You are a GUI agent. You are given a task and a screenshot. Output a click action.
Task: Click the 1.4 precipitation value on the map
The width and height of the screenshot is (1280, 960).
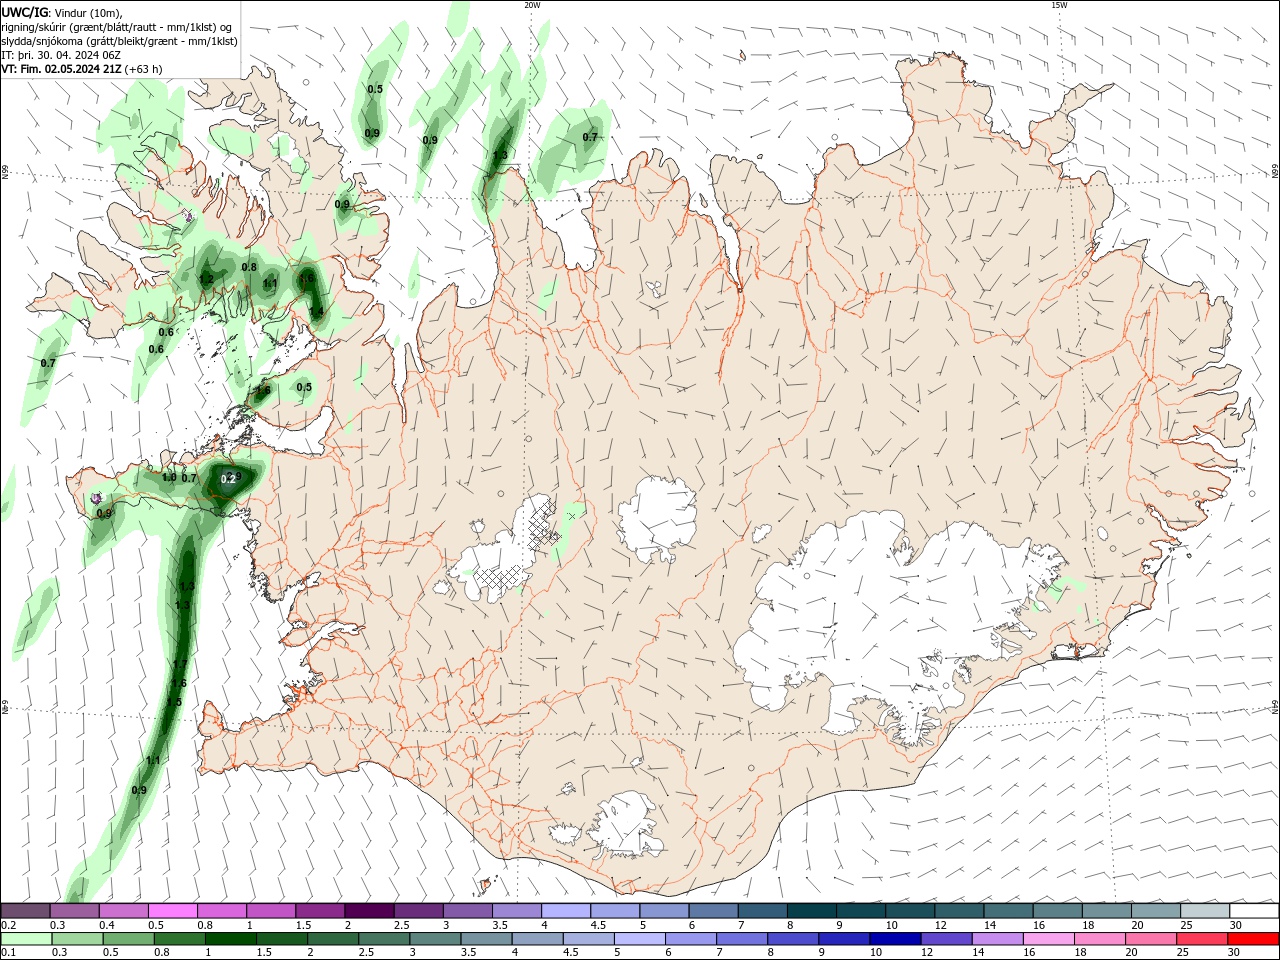tap(316, 312)
